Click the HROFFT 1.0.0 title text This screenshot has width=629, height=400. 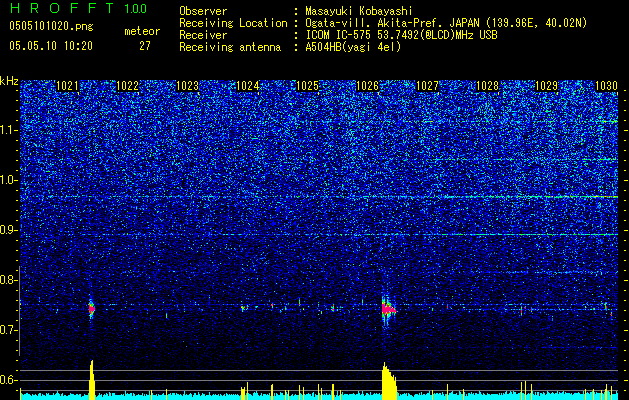click(x=78, y=8)
